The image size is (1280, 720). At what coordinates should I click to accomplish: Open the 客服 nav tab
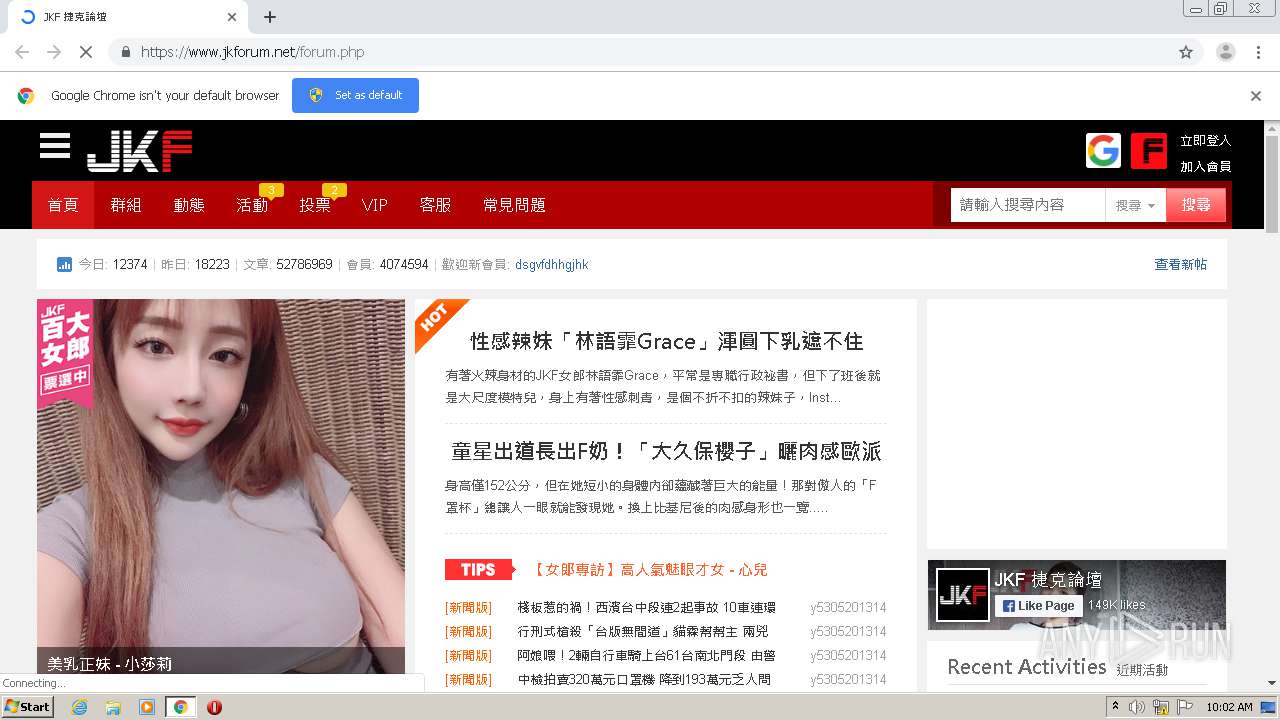[435, 205]
